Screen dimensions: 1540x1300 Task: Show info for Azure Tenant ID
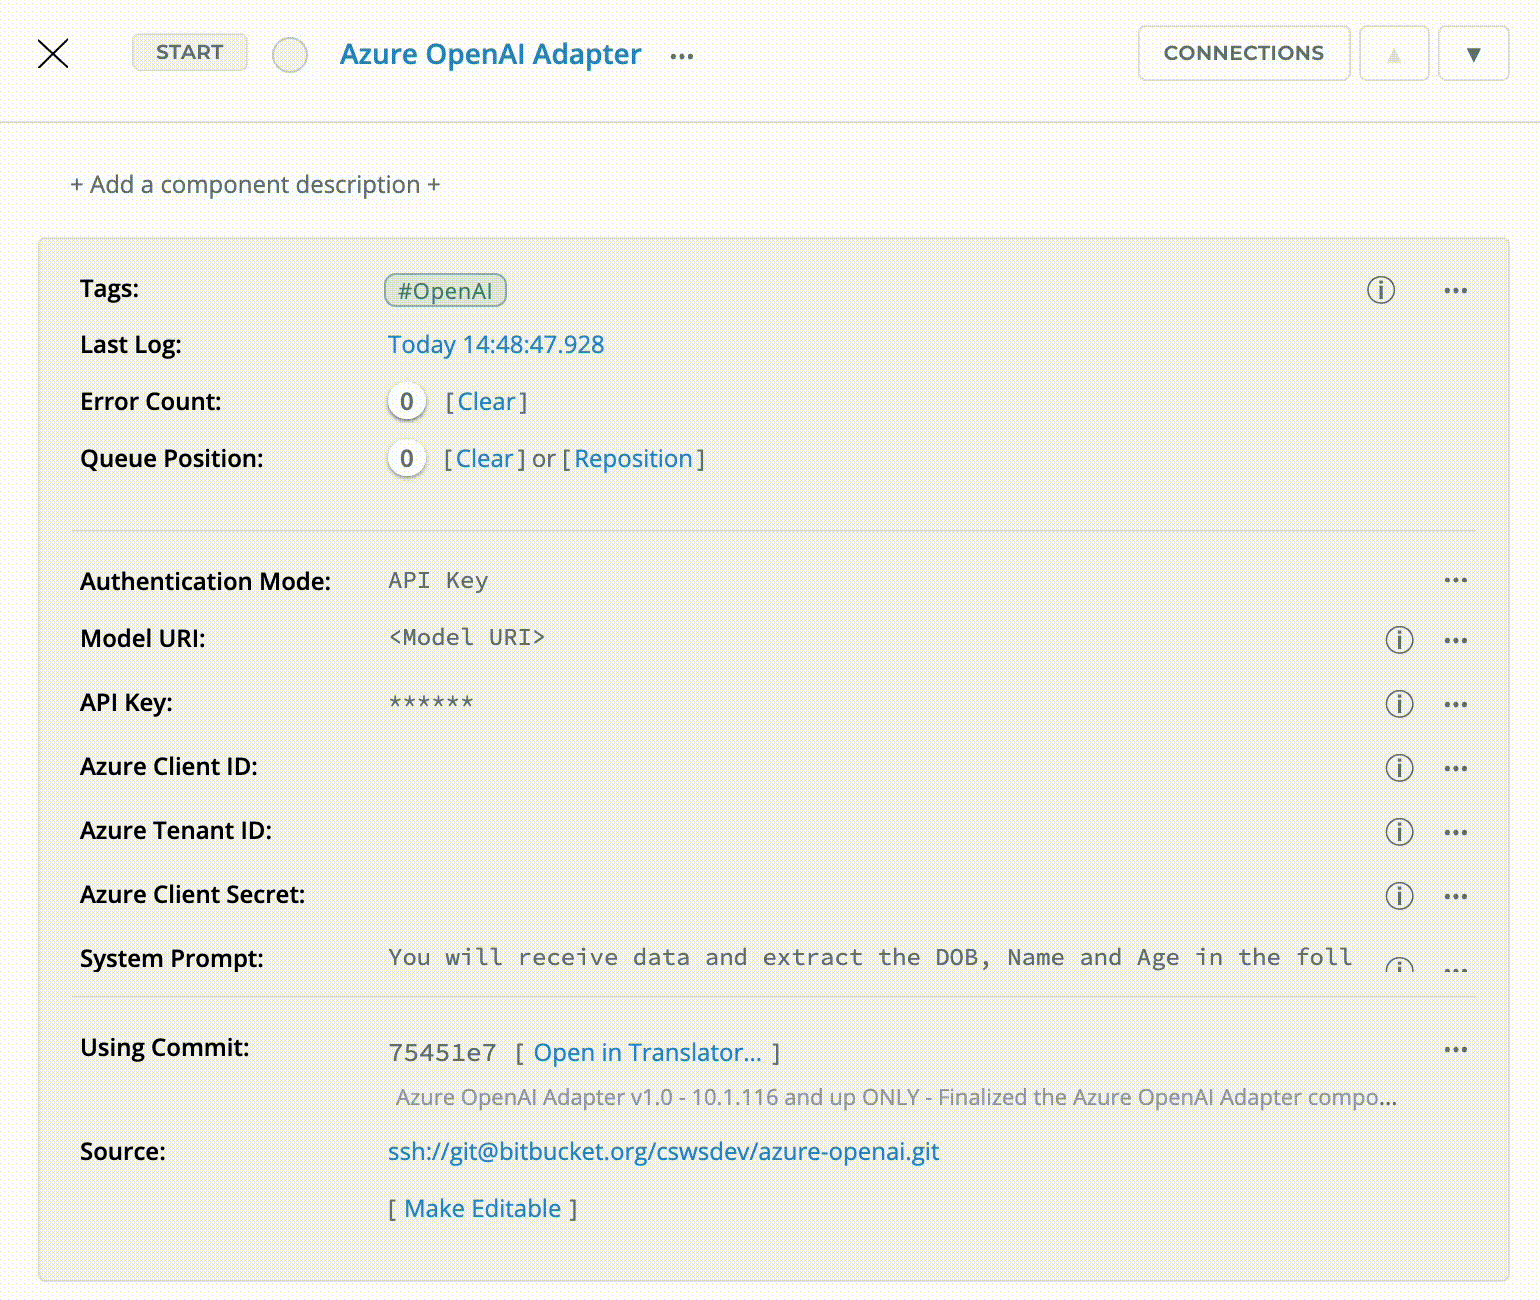[x=1399, y=832]
